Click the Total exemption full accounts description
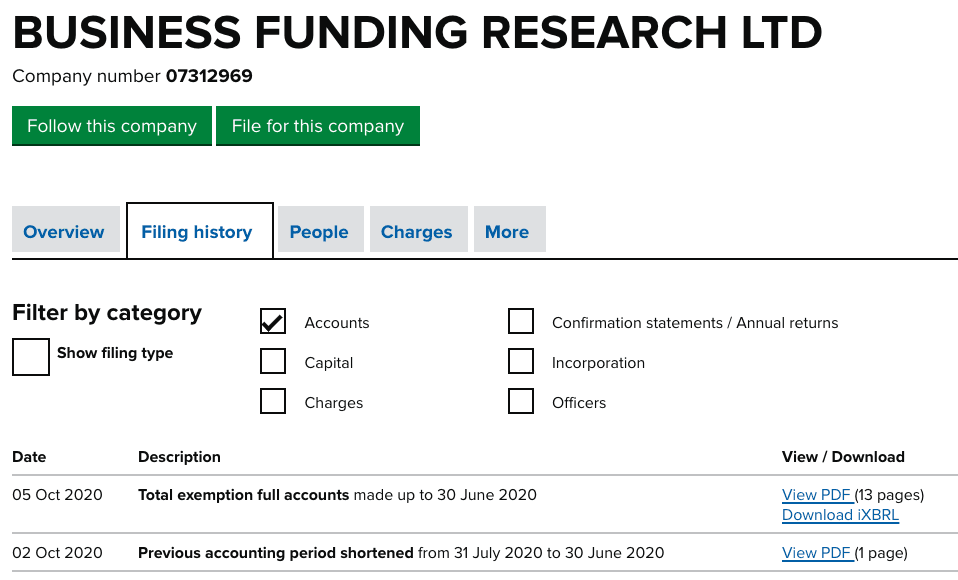 (x=337, y=494)
